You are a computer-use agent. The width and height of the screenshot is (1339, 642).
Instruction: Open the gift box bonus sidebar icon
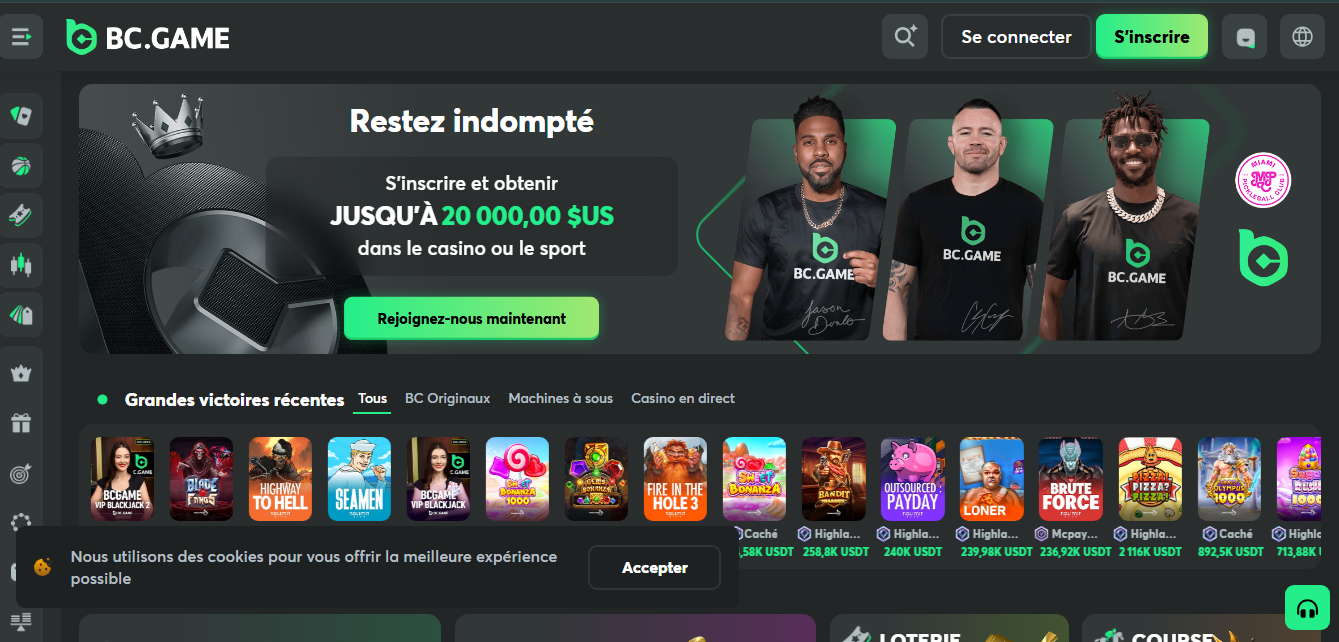coord(21,423)
